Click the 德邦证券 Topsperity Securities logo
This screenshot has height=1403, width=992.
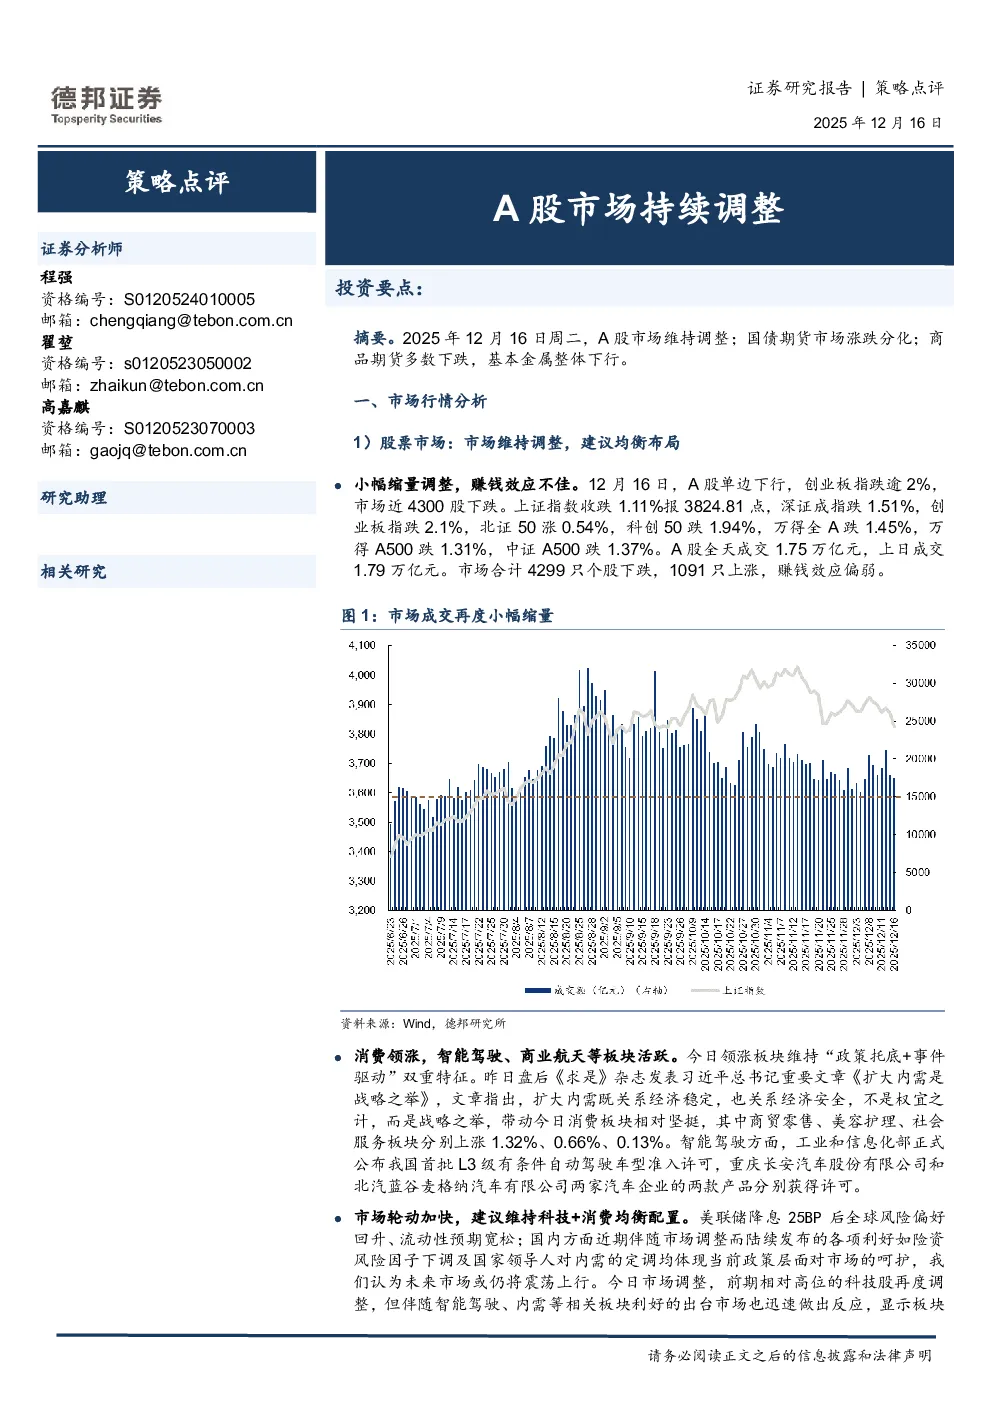coord(106,105)
